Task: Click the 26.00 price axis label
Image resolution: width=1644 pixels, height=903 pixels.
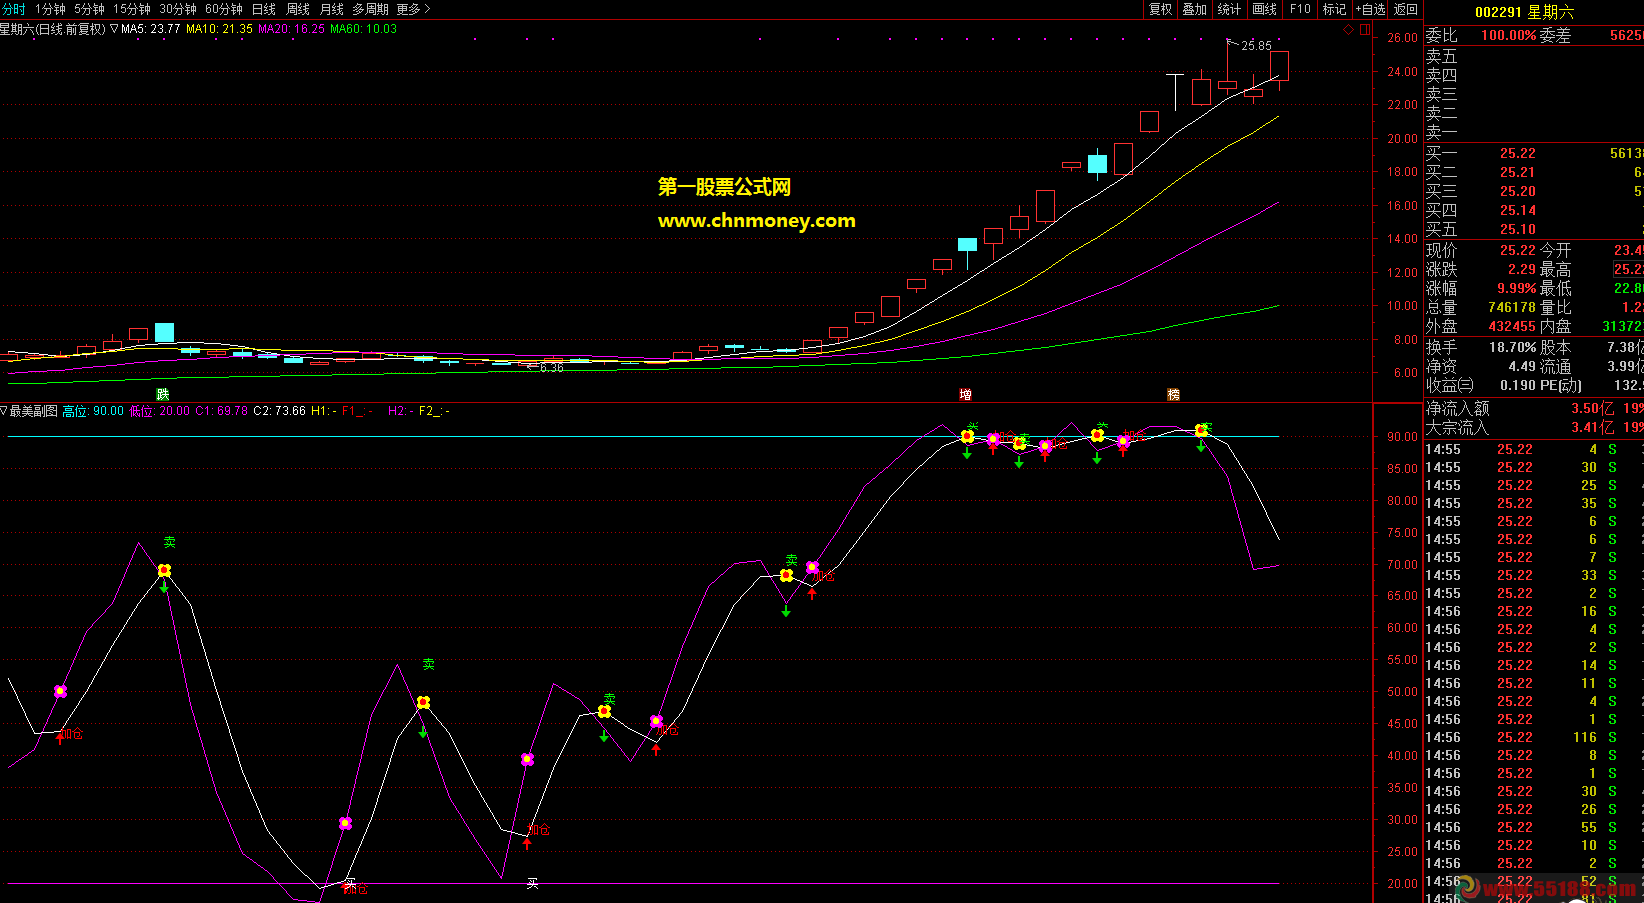Action: [1402, 37]
